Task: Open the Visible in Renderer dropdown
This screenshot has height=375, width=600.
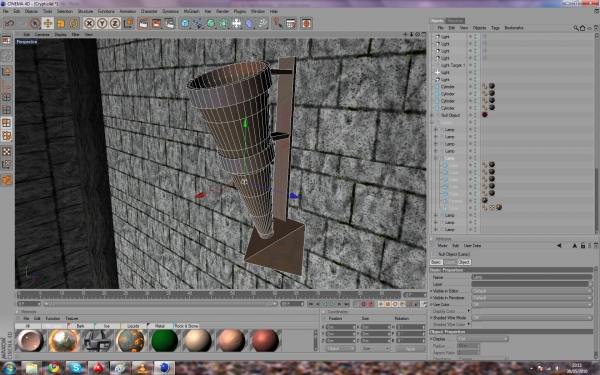Action: pyautogui.click(x=532, y=298)
